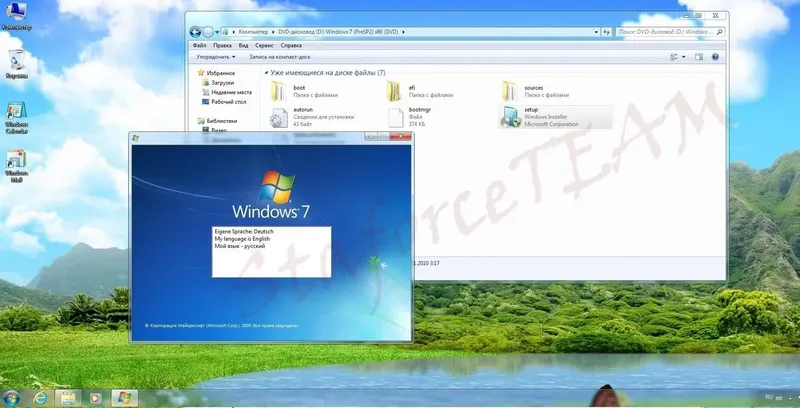This screenshot has width=800, height=408.
Task: Open the Правка menu
Action: tap(222, 45)
